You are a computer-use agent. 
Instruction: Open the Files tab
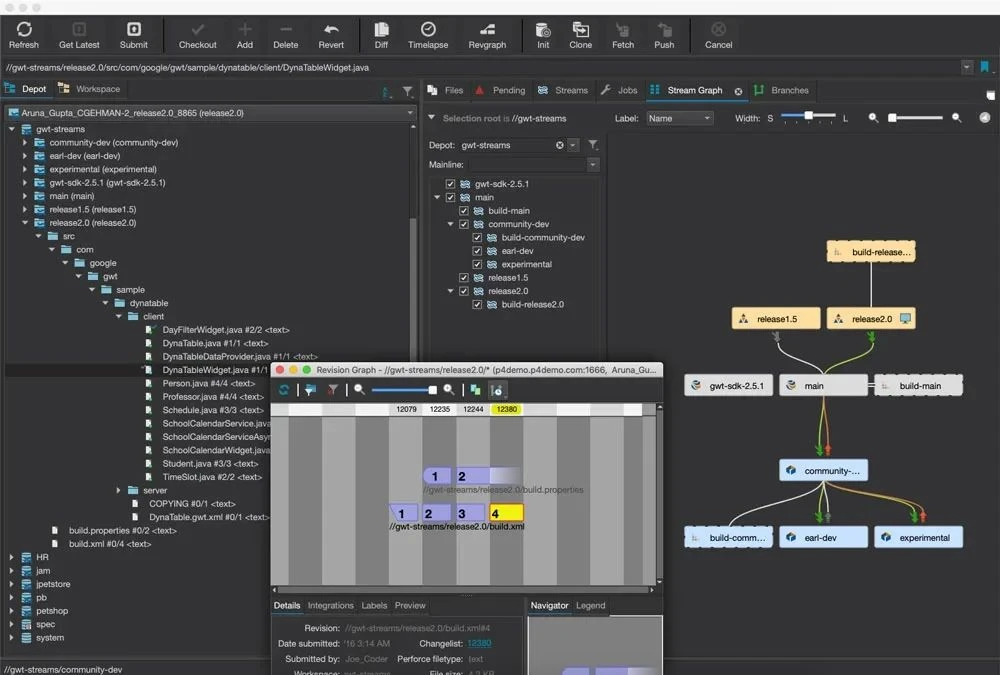tap(445, 90)
